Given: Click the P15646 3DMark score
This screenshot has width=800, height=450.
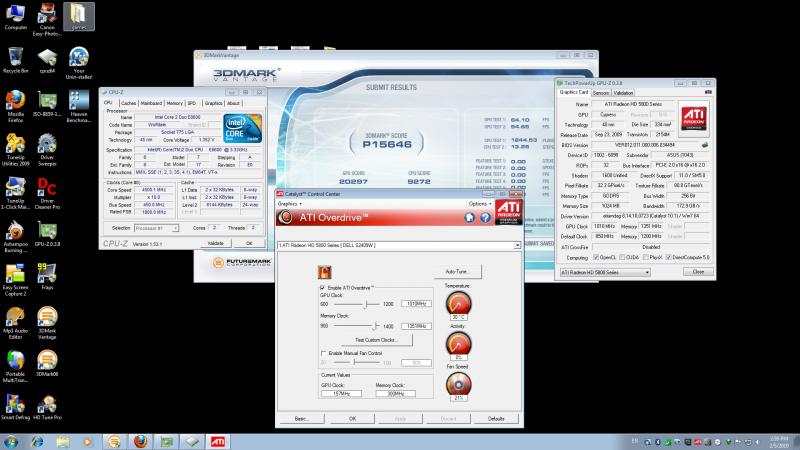Looking at the screenshot, I should point(387,144).
